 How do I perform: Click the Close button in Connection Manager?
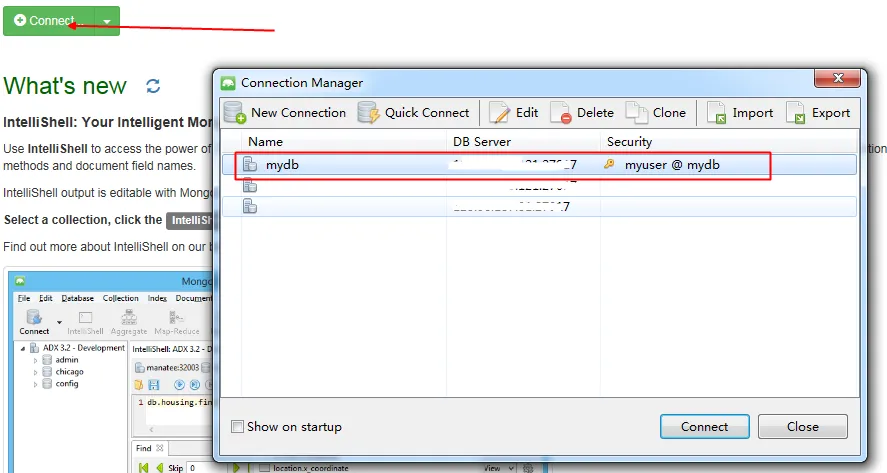pos(802,427)
